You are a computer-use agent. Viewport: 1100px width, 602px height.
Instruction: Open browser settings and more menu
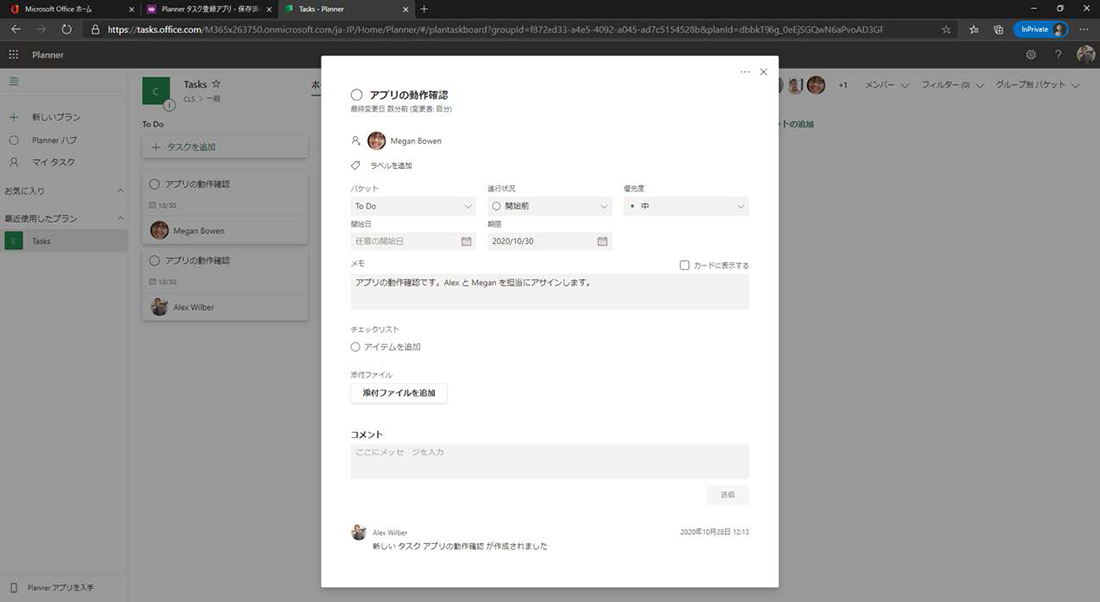1084,29
